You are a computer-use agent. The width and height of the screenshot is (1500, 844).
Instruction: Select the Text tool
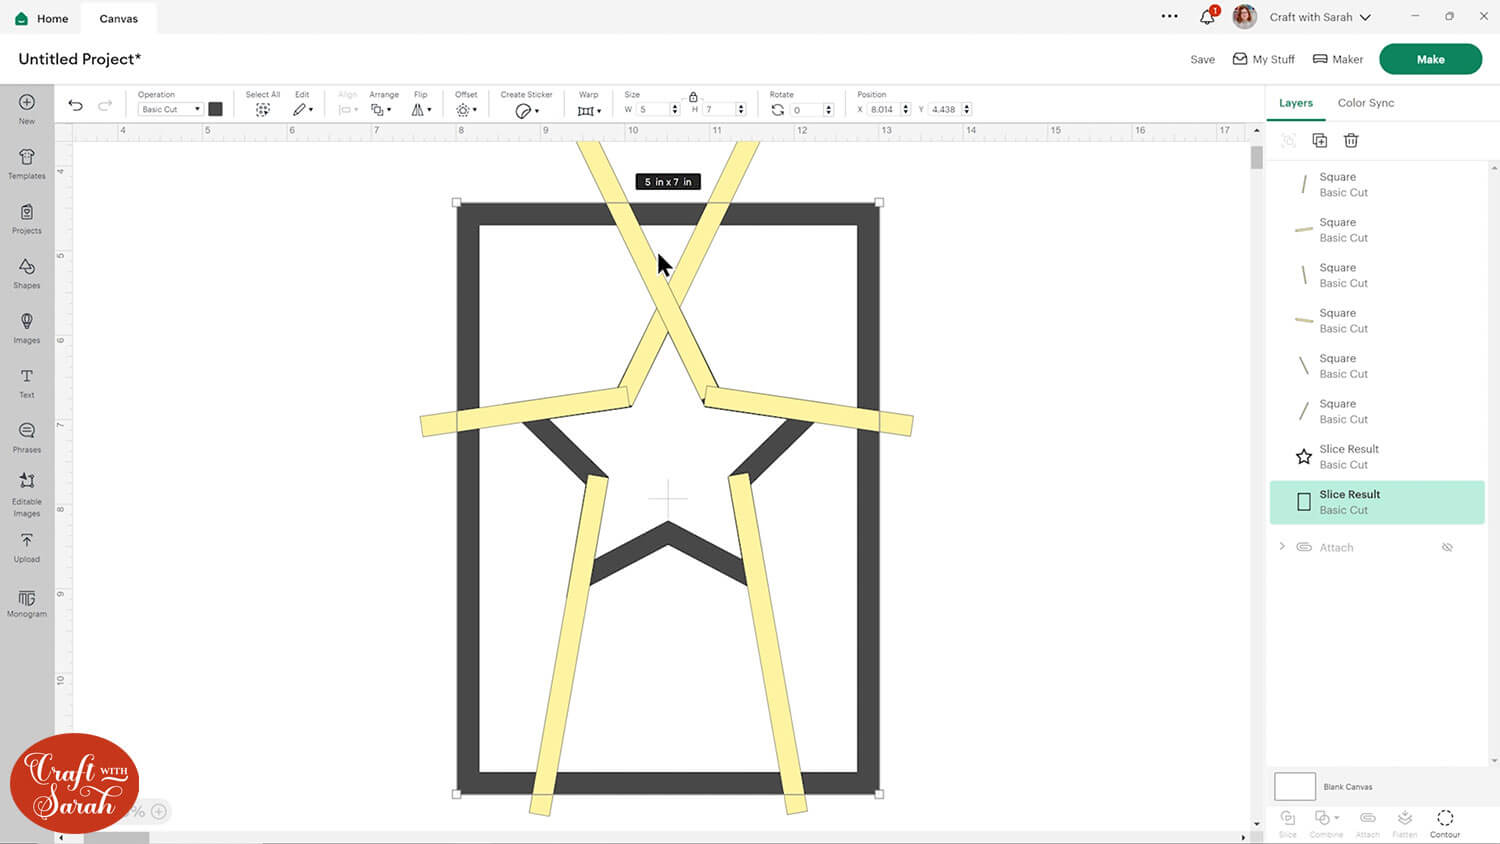[27, 382]
